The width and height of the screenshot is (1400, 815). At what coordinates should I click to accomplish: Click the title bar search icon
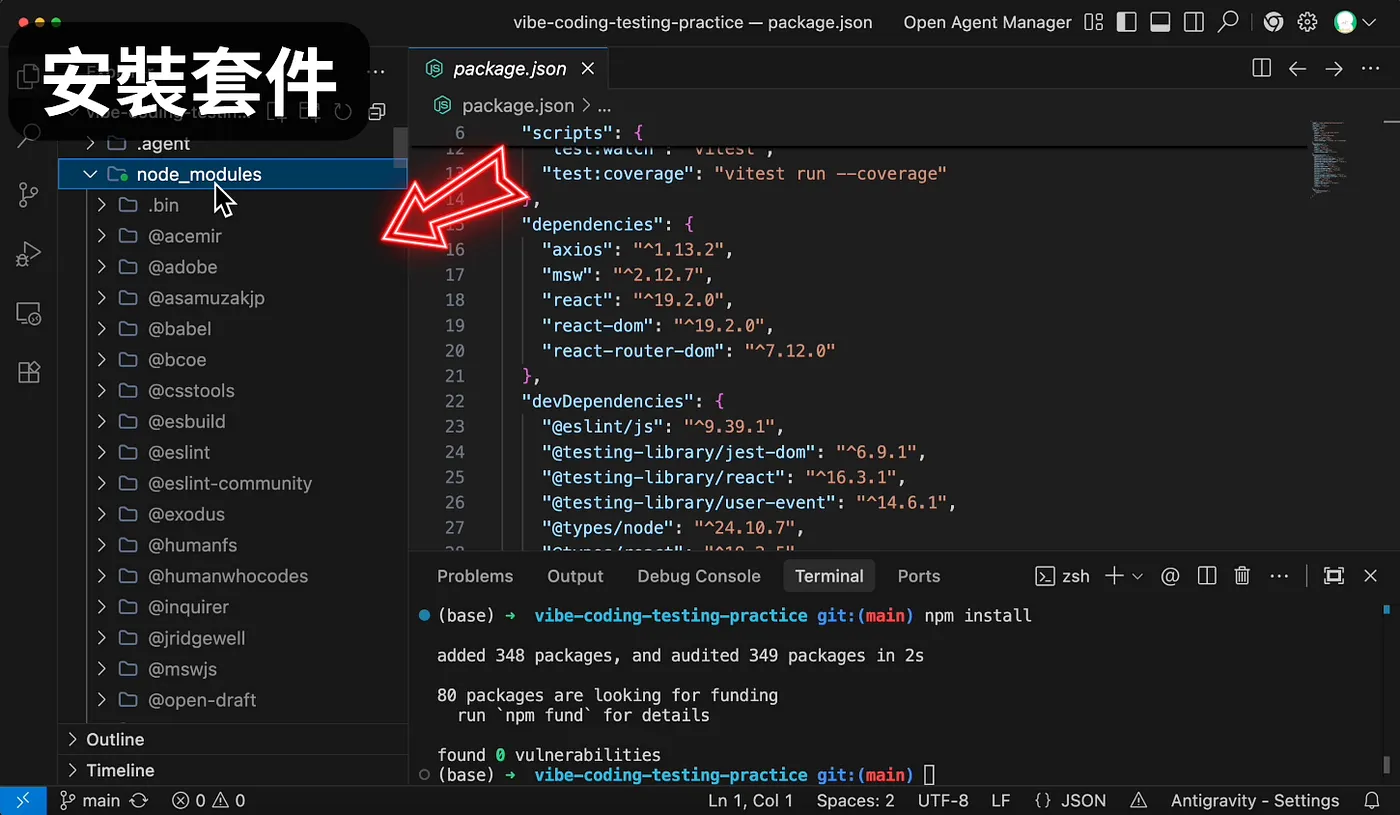(x=1228, y=22)
